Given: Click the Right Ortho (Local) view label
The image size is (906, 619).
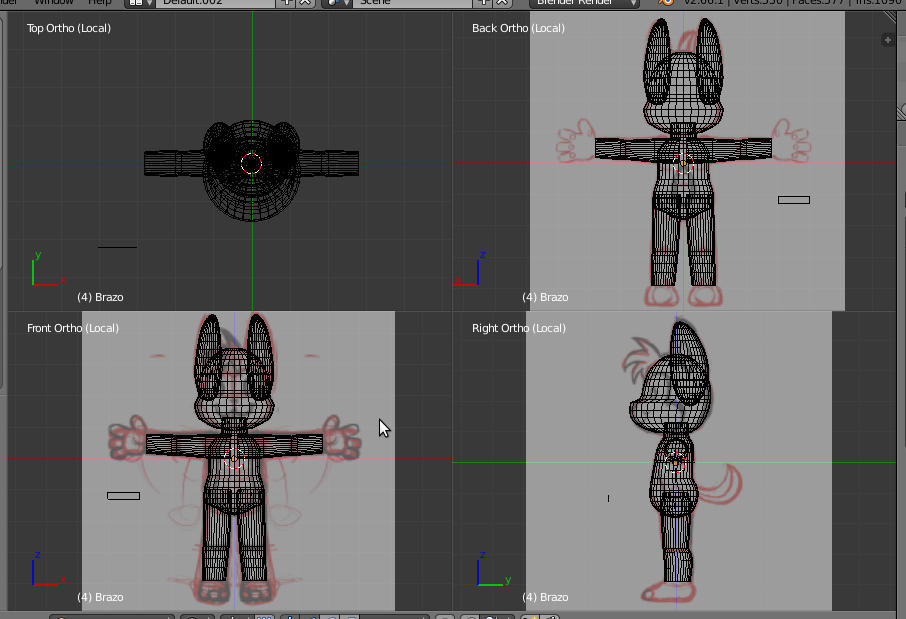Looking at the screenshot, I should (519, 328).
